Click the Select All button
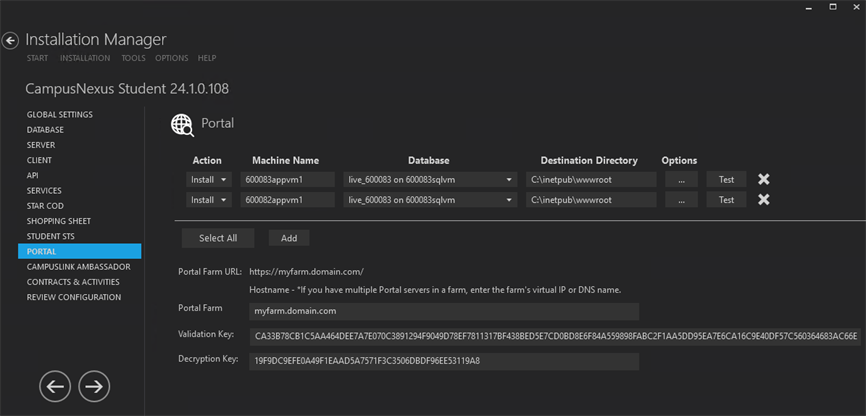Viewport: 866px width, 416px height. 218,238
